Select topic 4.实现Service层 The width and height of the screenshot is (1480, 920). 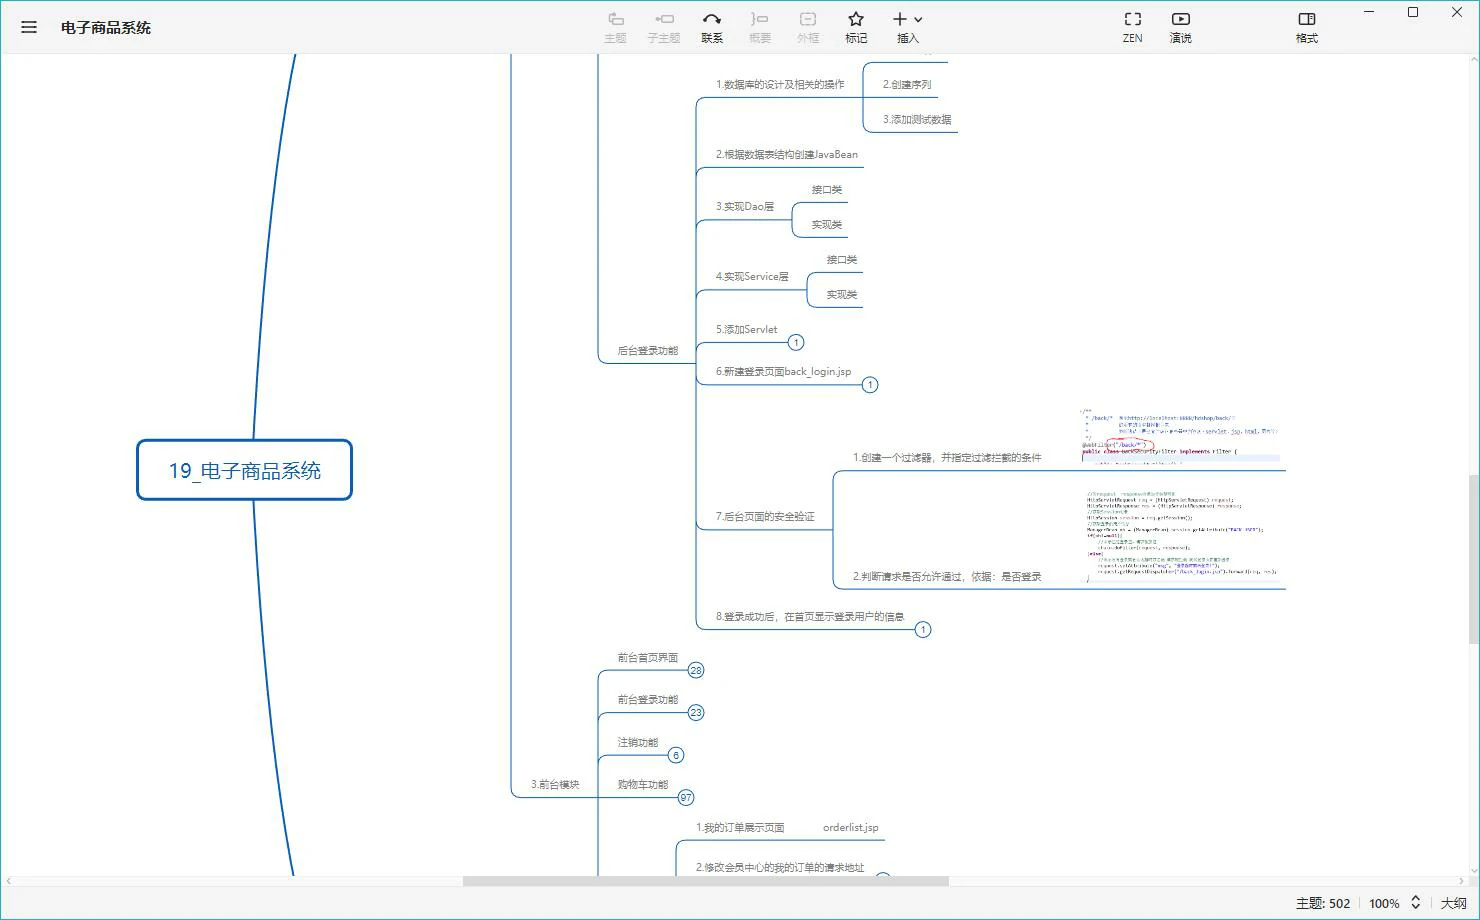[752, 277]
